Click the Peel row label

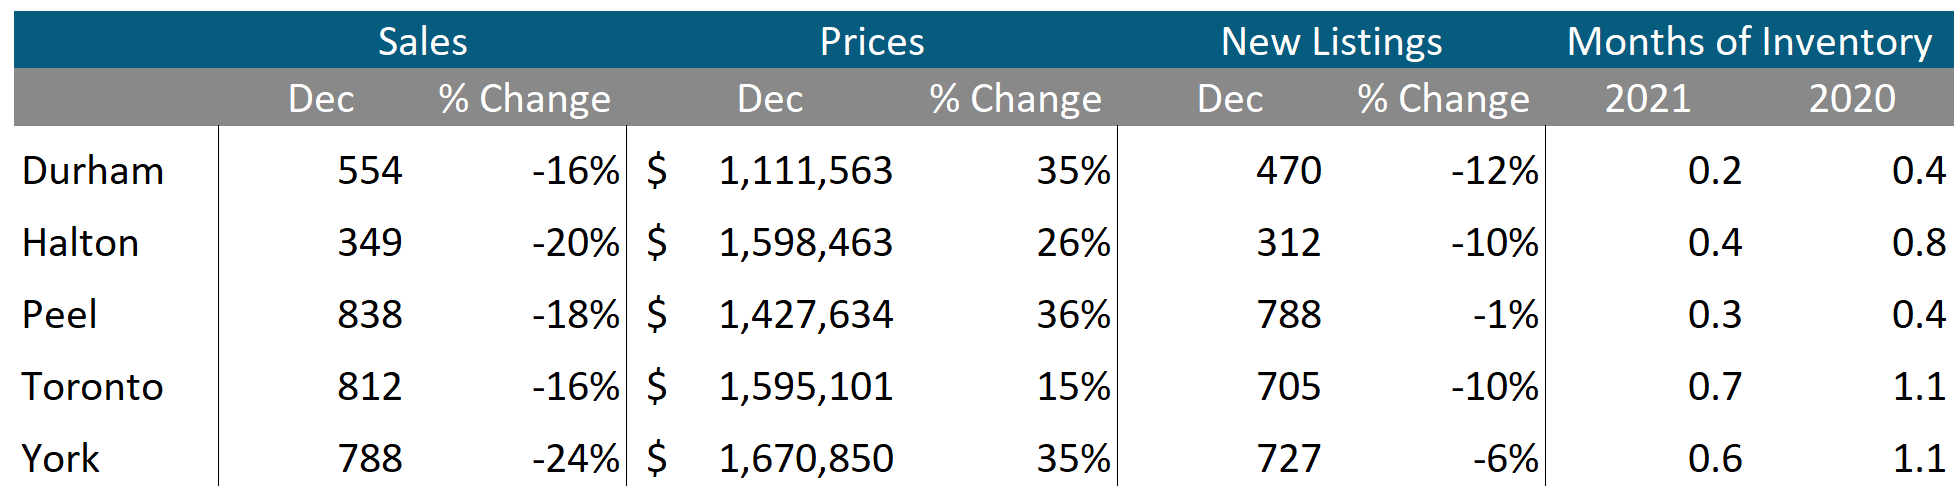point(60,315)
